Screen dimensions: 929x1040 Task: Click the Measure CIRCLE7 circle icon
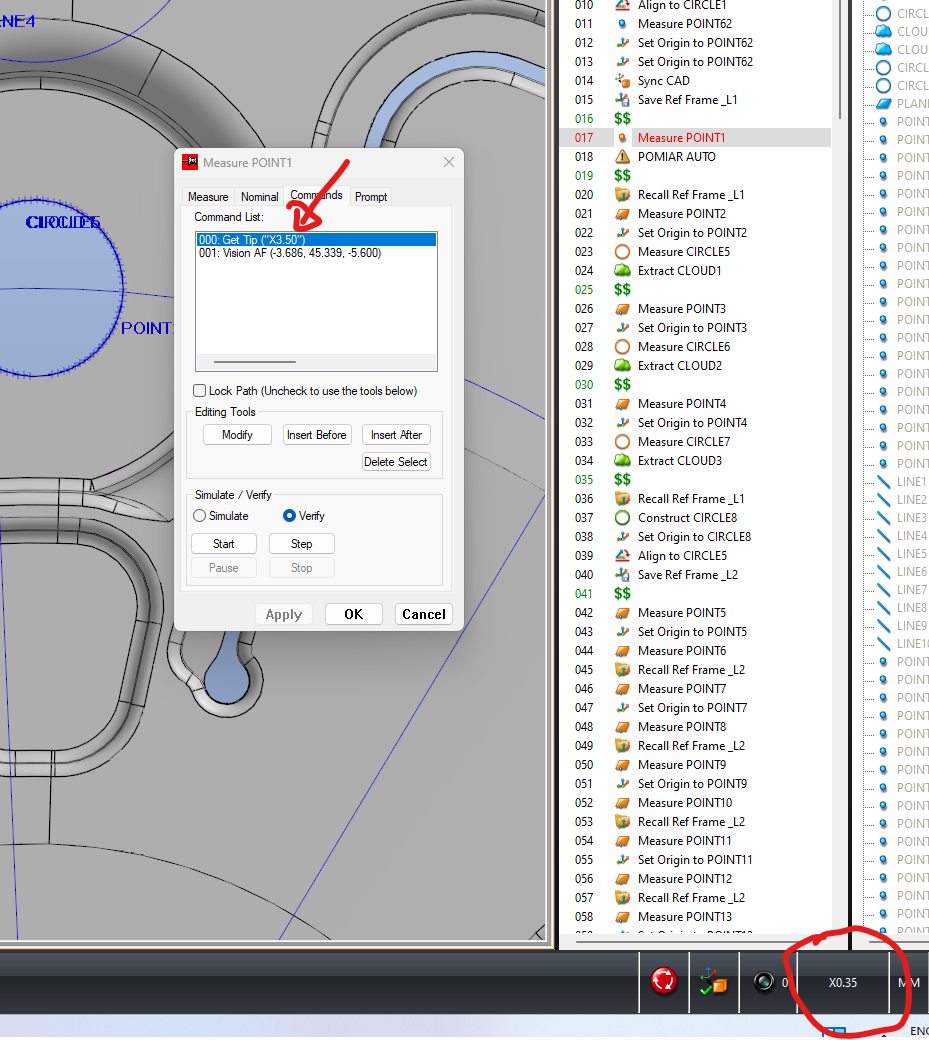pos(622,442)
